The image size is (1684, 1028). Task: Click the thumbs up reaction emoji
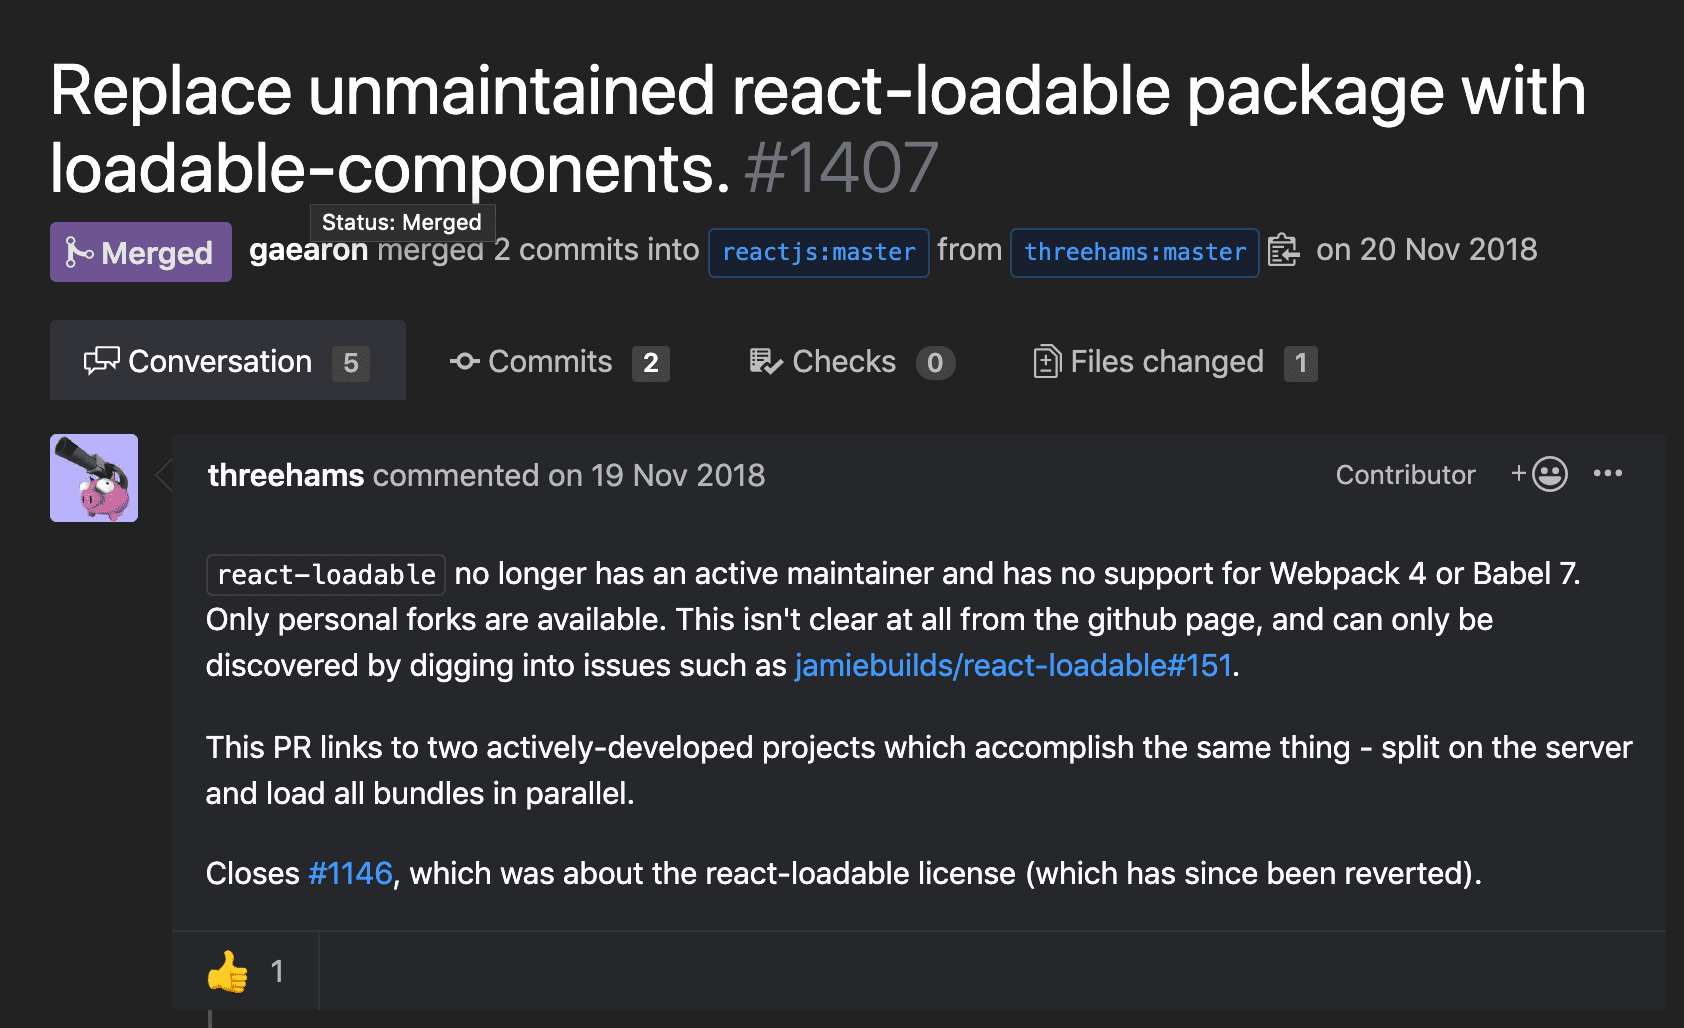pos(228,971)
